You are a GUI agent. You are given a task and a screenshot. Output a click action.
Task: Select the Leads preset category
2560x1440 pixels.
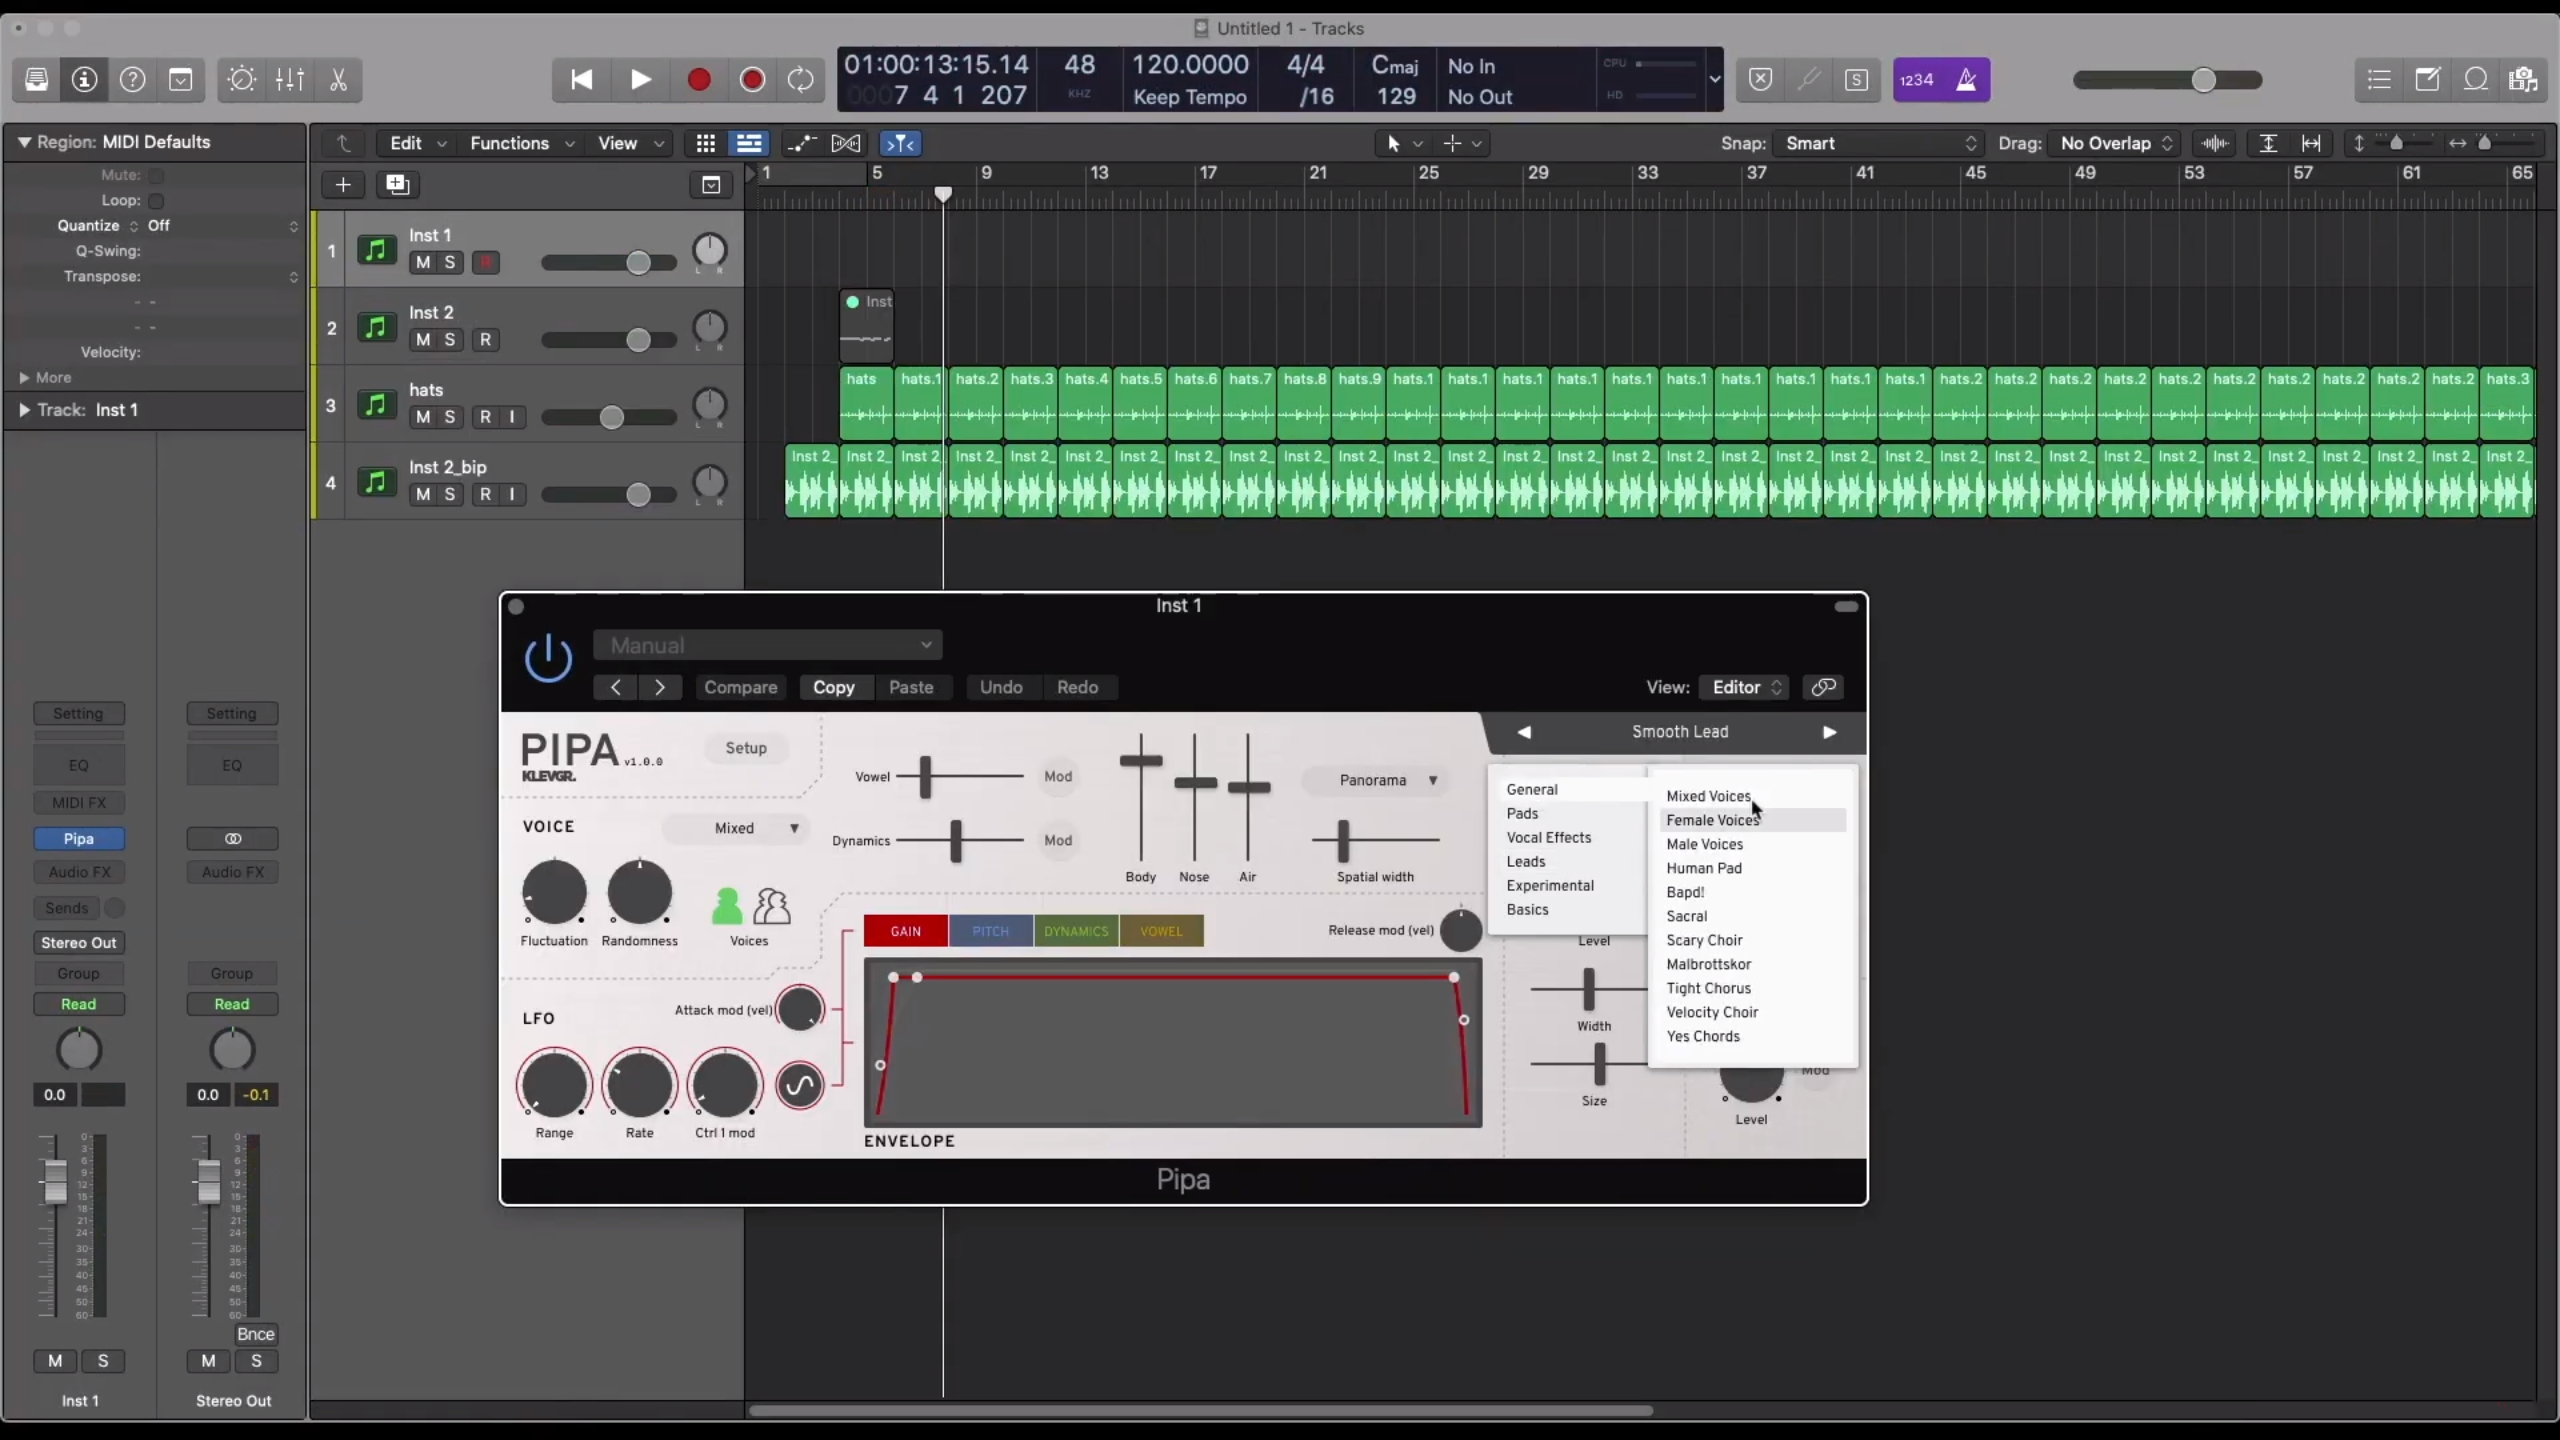pos(1526,861)
